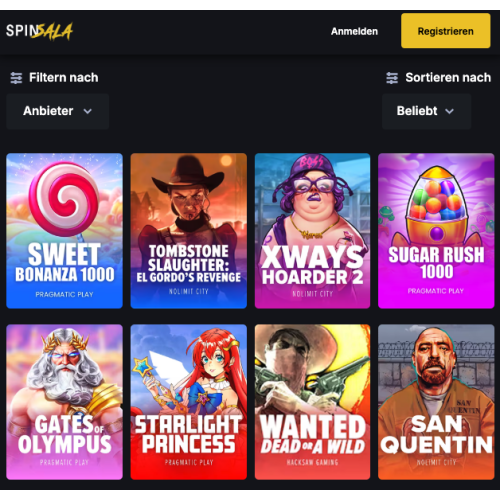Open the Starlight Princess game tile
The width and height of the screenshot is (500, 500).
(189, 402)
